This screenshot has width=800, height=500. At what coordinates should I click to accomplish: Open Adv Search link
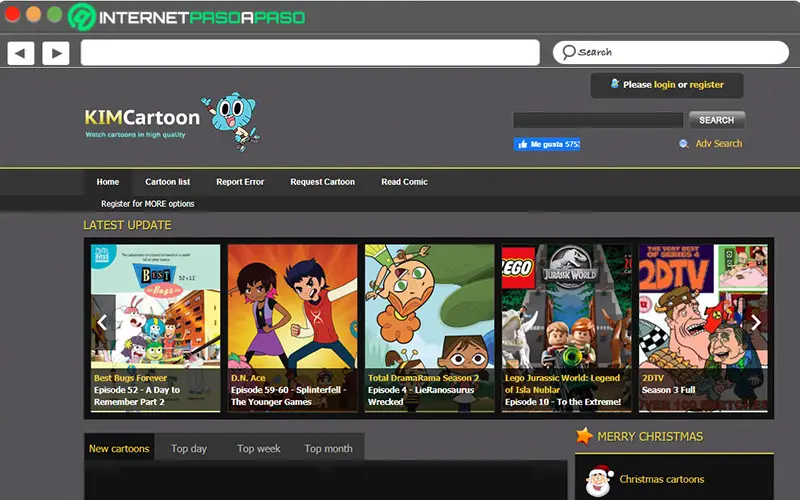(x=718, y=144)
